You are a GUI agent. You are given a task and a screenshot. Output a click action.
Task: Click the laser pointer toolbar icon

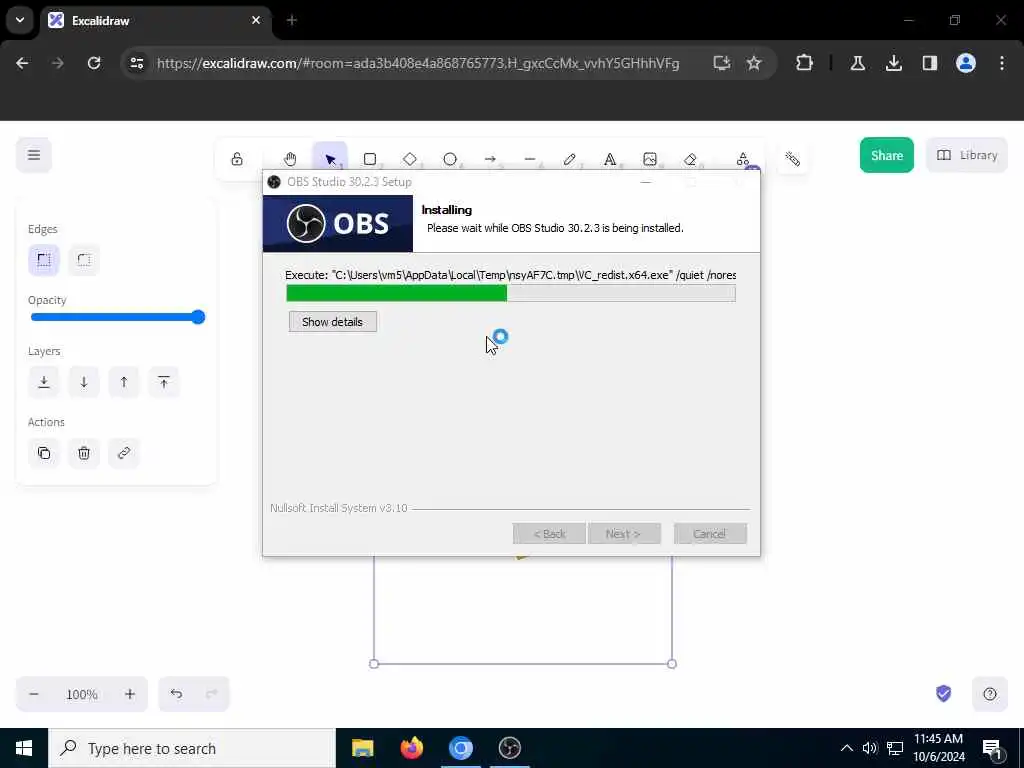[792, 159]
